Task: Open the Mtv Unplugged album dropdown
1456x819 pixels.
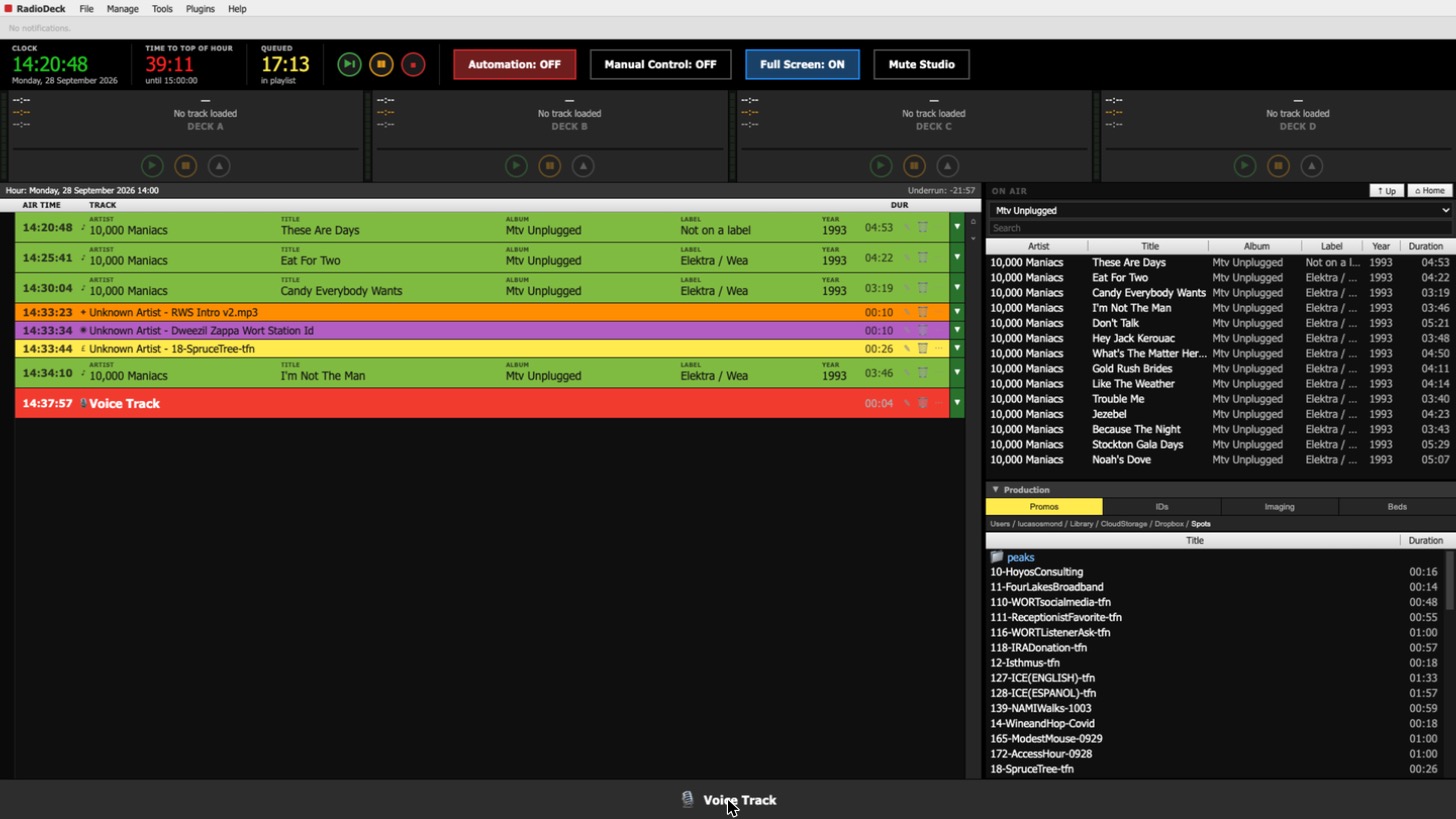Action: 1220,210
